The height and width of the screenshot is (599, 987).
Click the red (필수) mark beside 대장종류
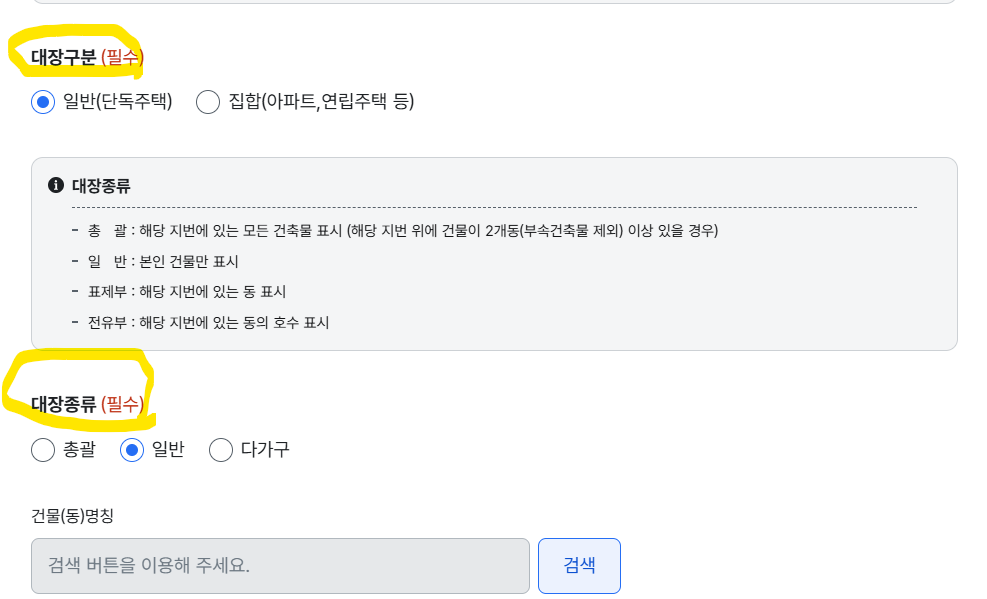[122, 404]
